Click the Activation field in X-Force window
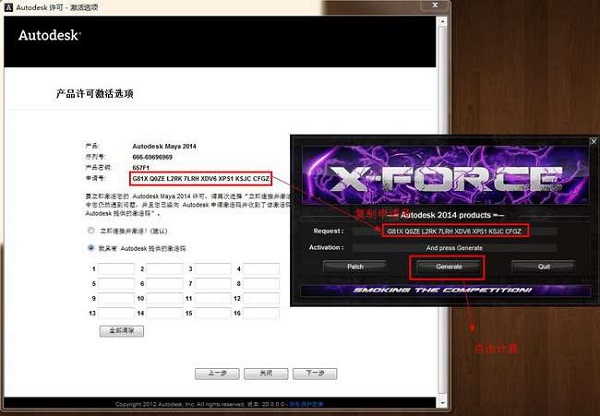The width and height of the screenshot is (600, 416). 455,248
